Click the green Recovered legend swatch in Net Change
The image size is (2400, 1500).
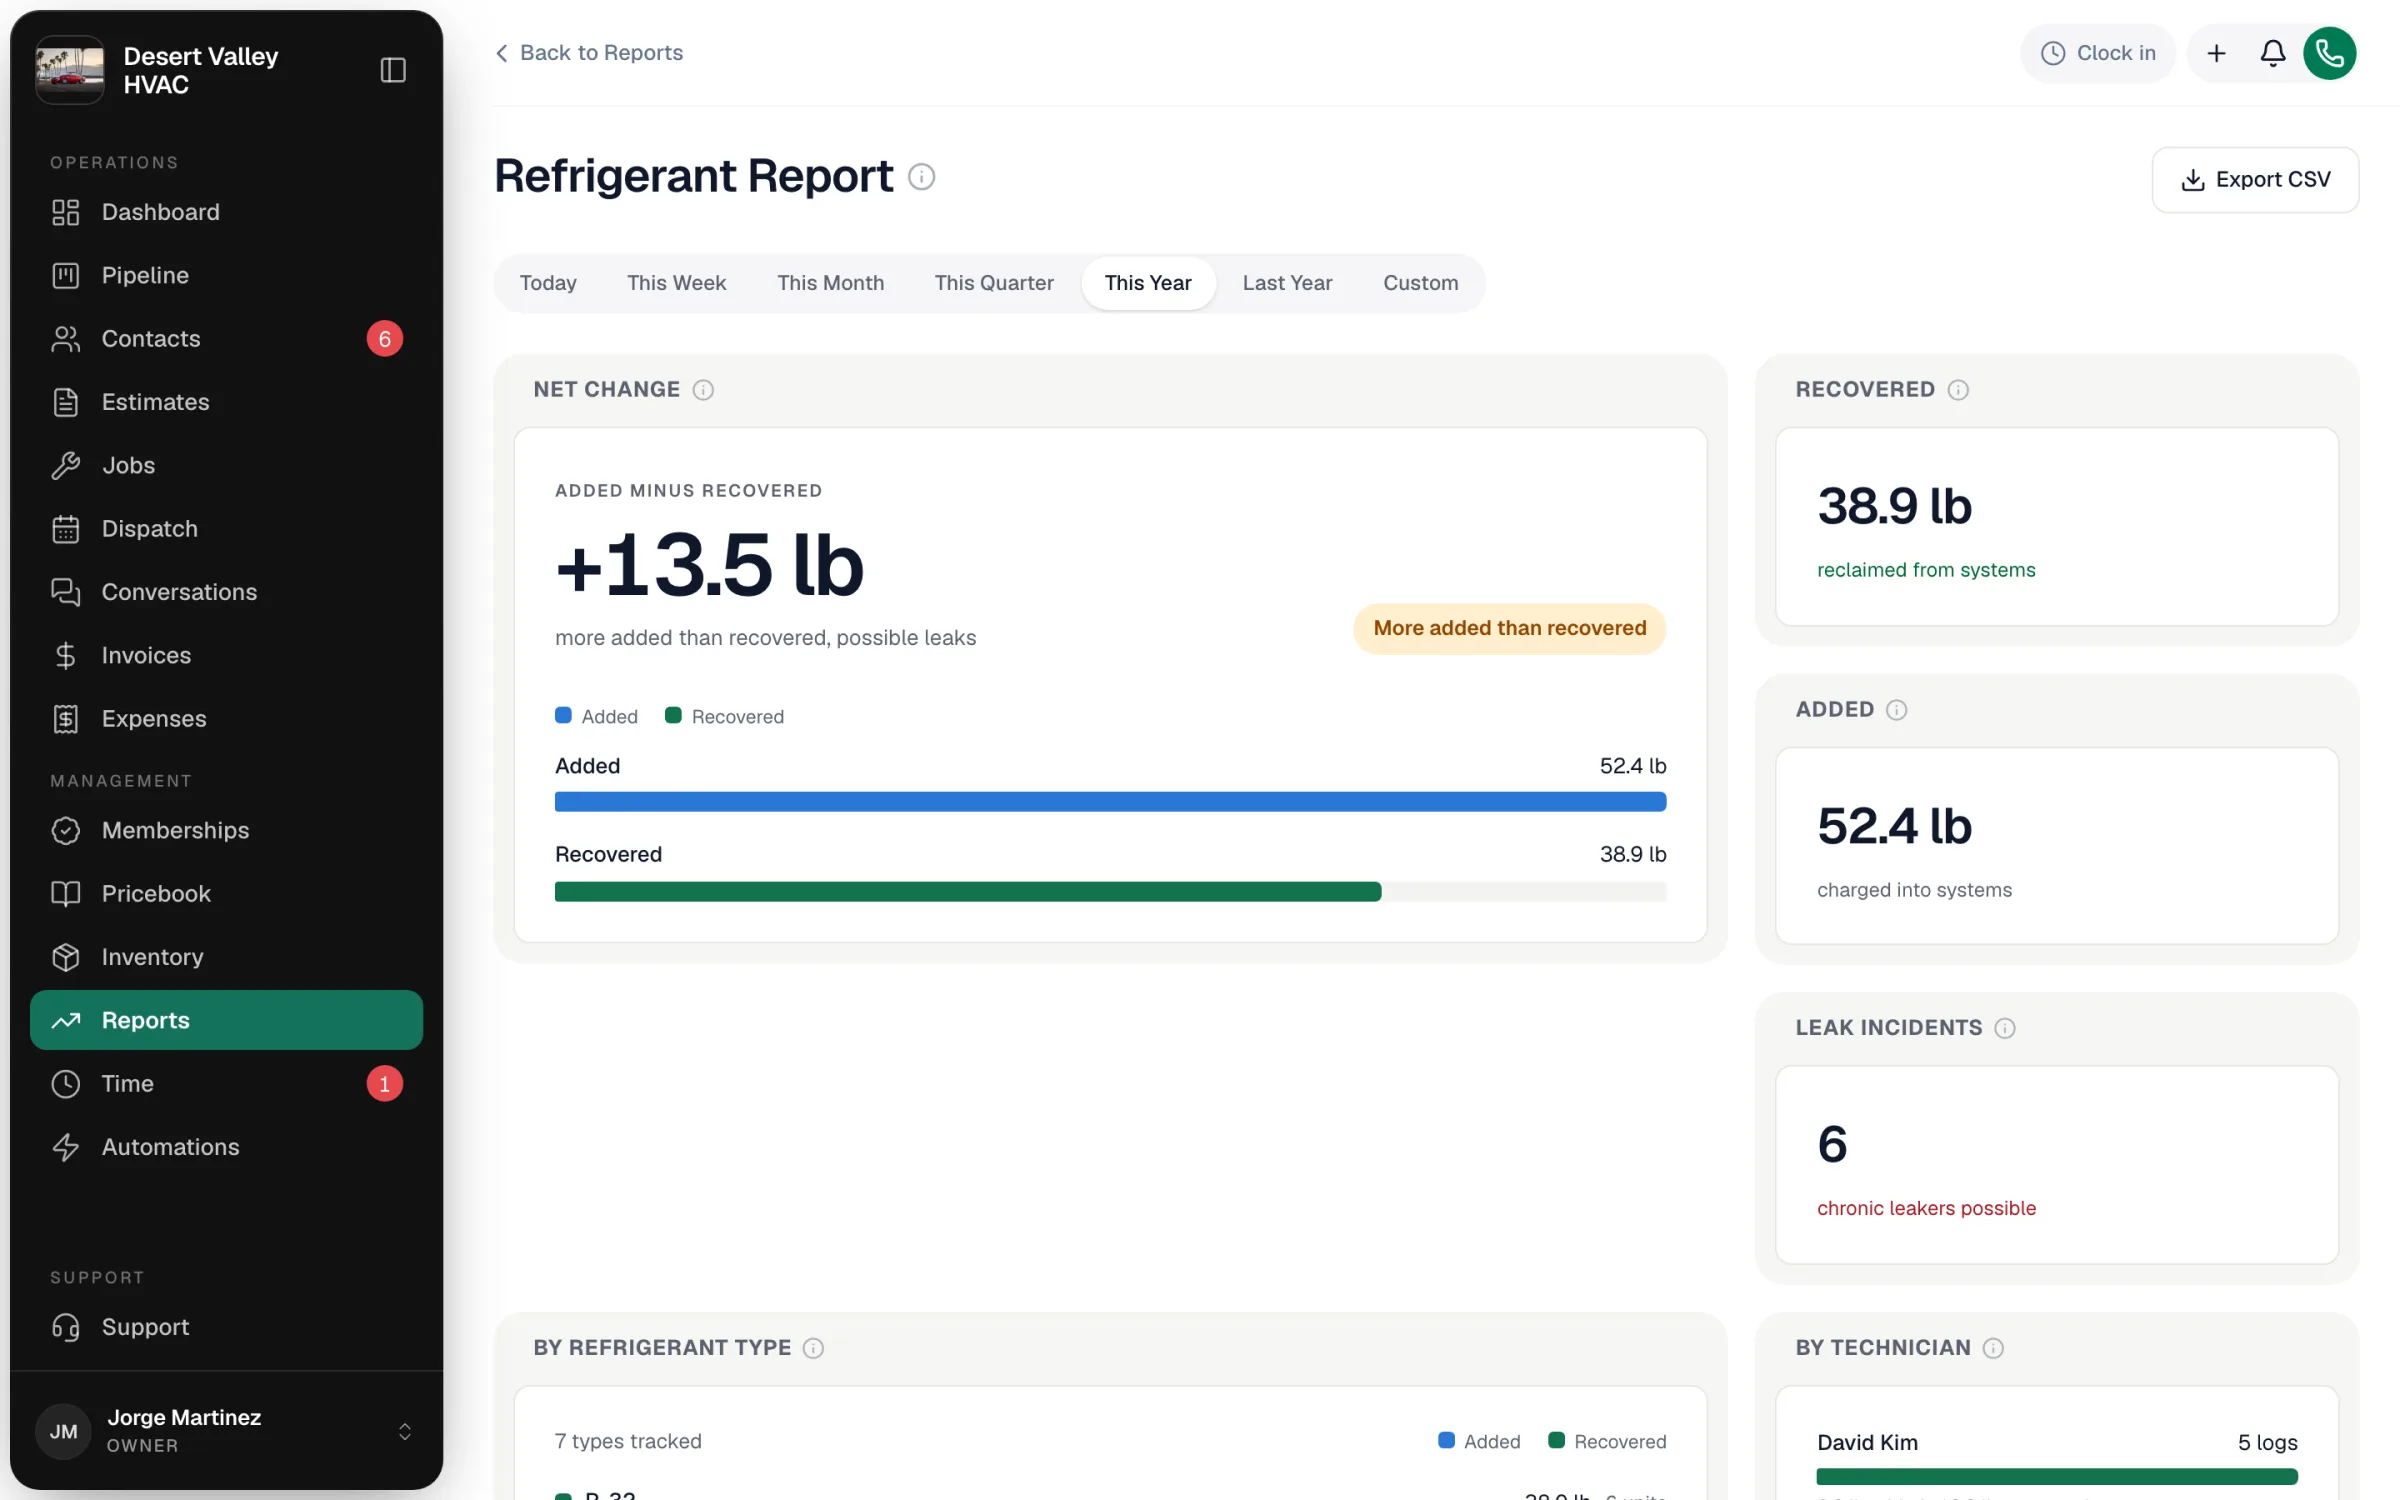point(673,716)
